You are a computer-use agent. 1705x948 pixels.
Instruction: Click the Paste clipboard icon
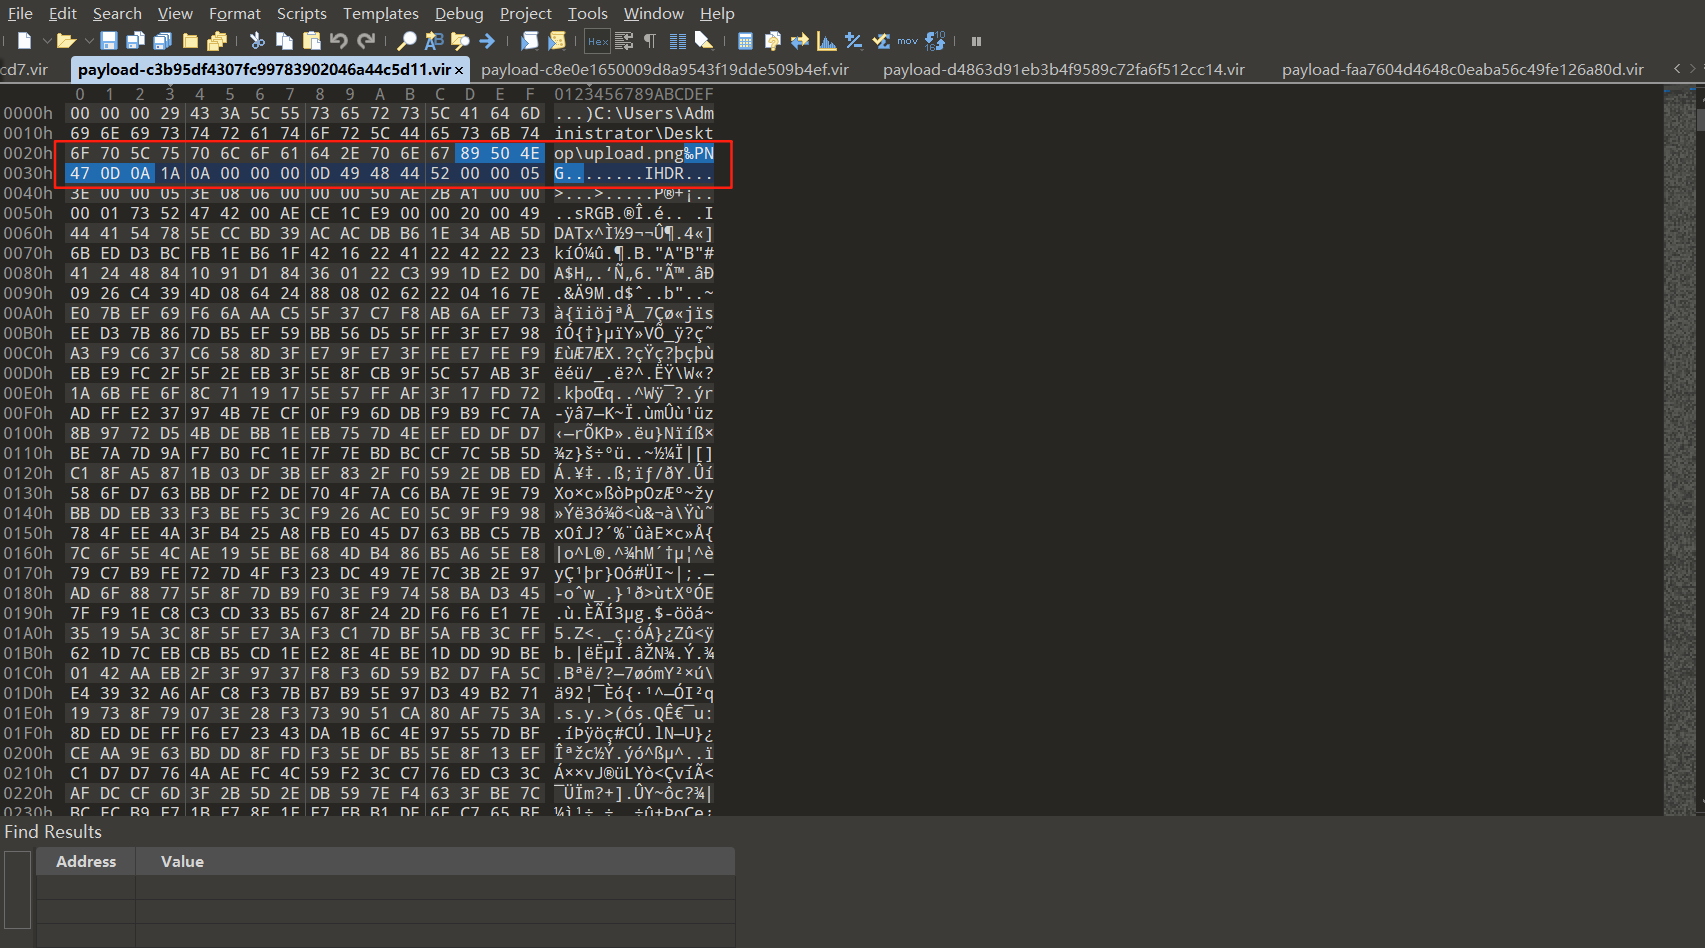(311, 41)
